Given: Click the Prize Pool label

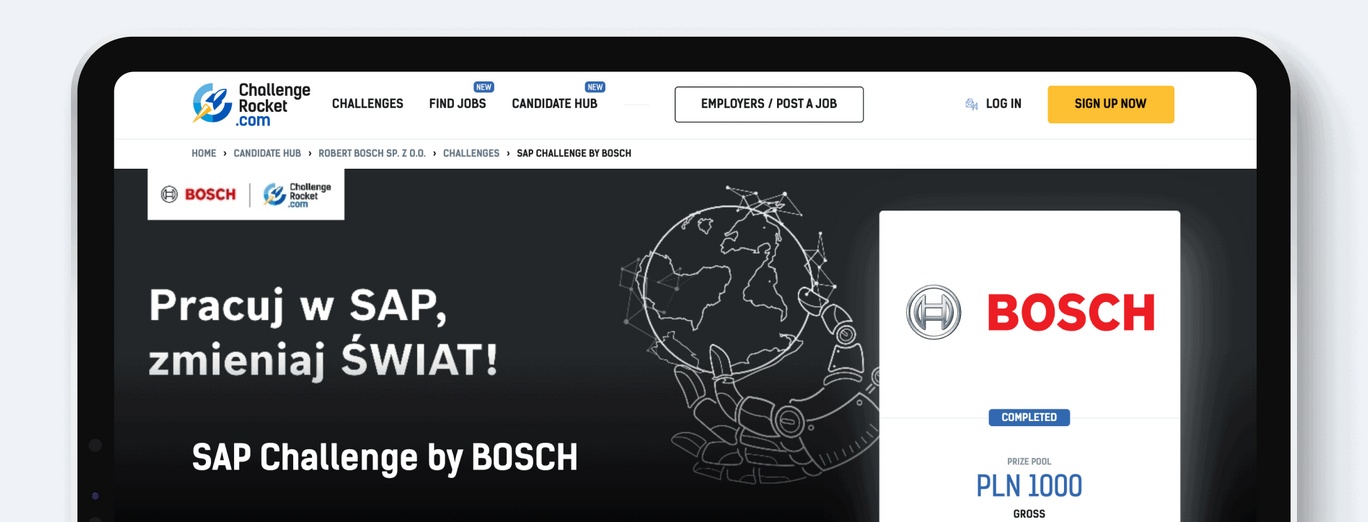Looking at the screenshot, I should coord(1029,462).
